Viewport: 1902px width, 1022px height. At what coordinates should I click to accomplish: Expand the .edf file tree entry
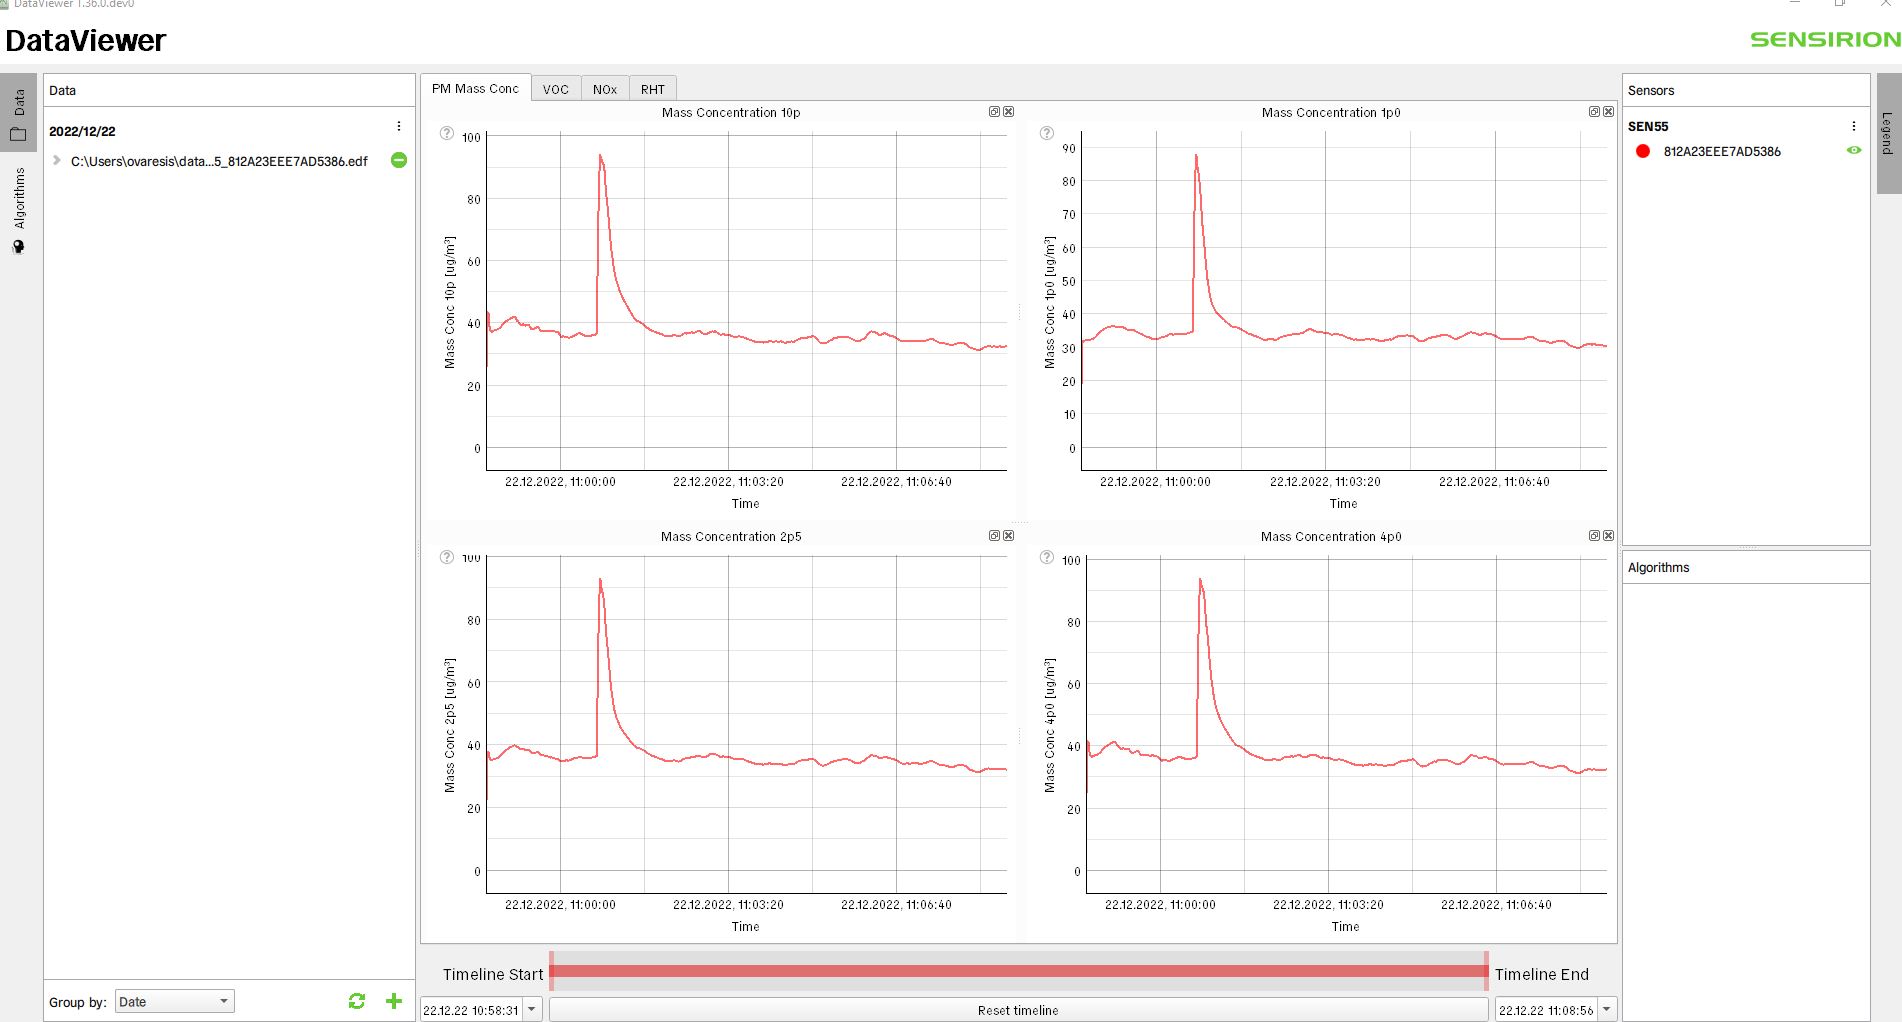pyautogui.click(x=57, y=160)
